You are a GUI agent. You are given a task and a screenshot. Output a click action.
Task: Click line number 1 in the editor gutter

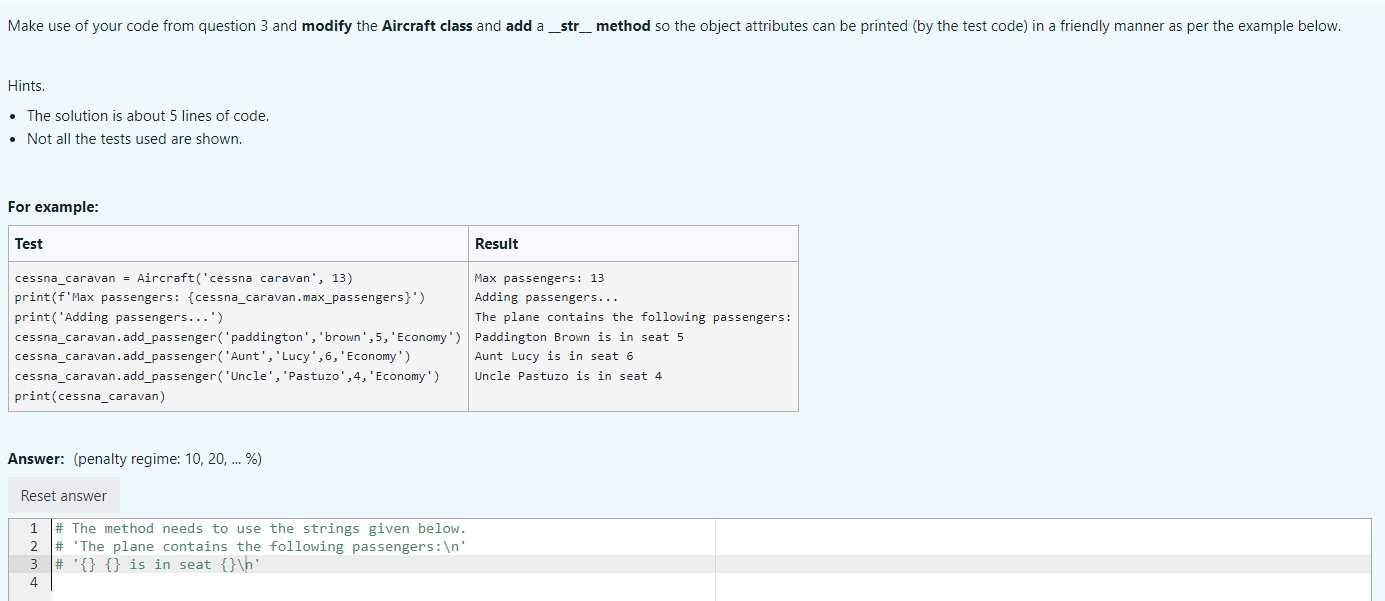[x=33, y=527]
